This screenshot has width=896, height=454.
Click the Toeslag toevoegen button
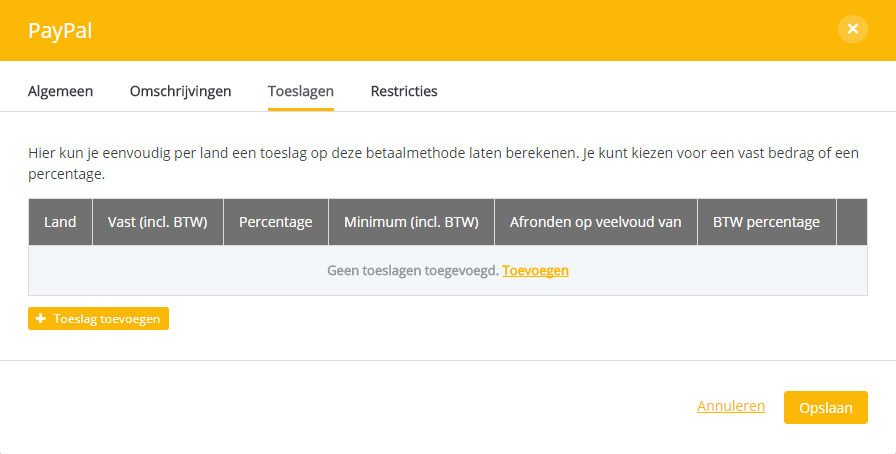98,318
